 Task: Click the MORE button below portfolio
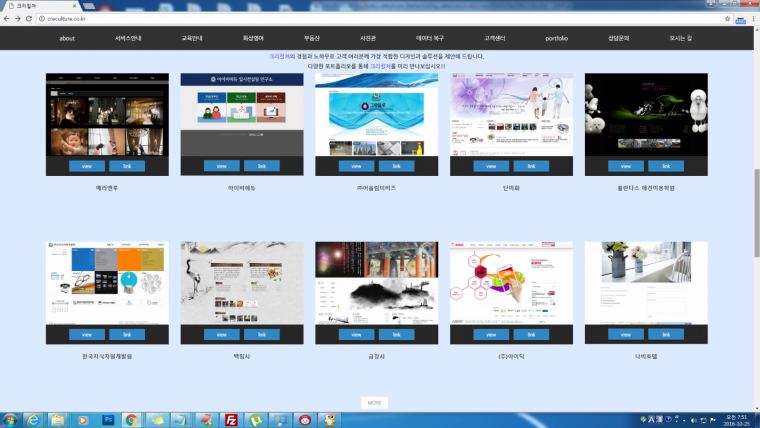coord(374,403)
